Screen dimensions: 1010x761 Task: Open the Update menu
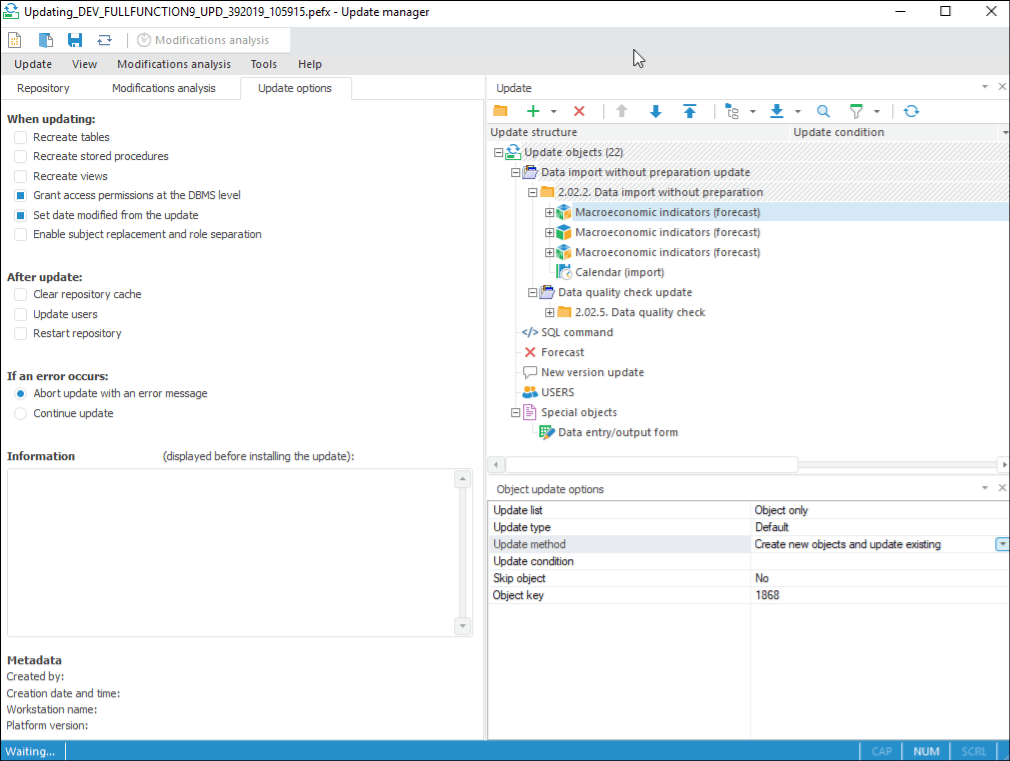click(x=33, y=64)
